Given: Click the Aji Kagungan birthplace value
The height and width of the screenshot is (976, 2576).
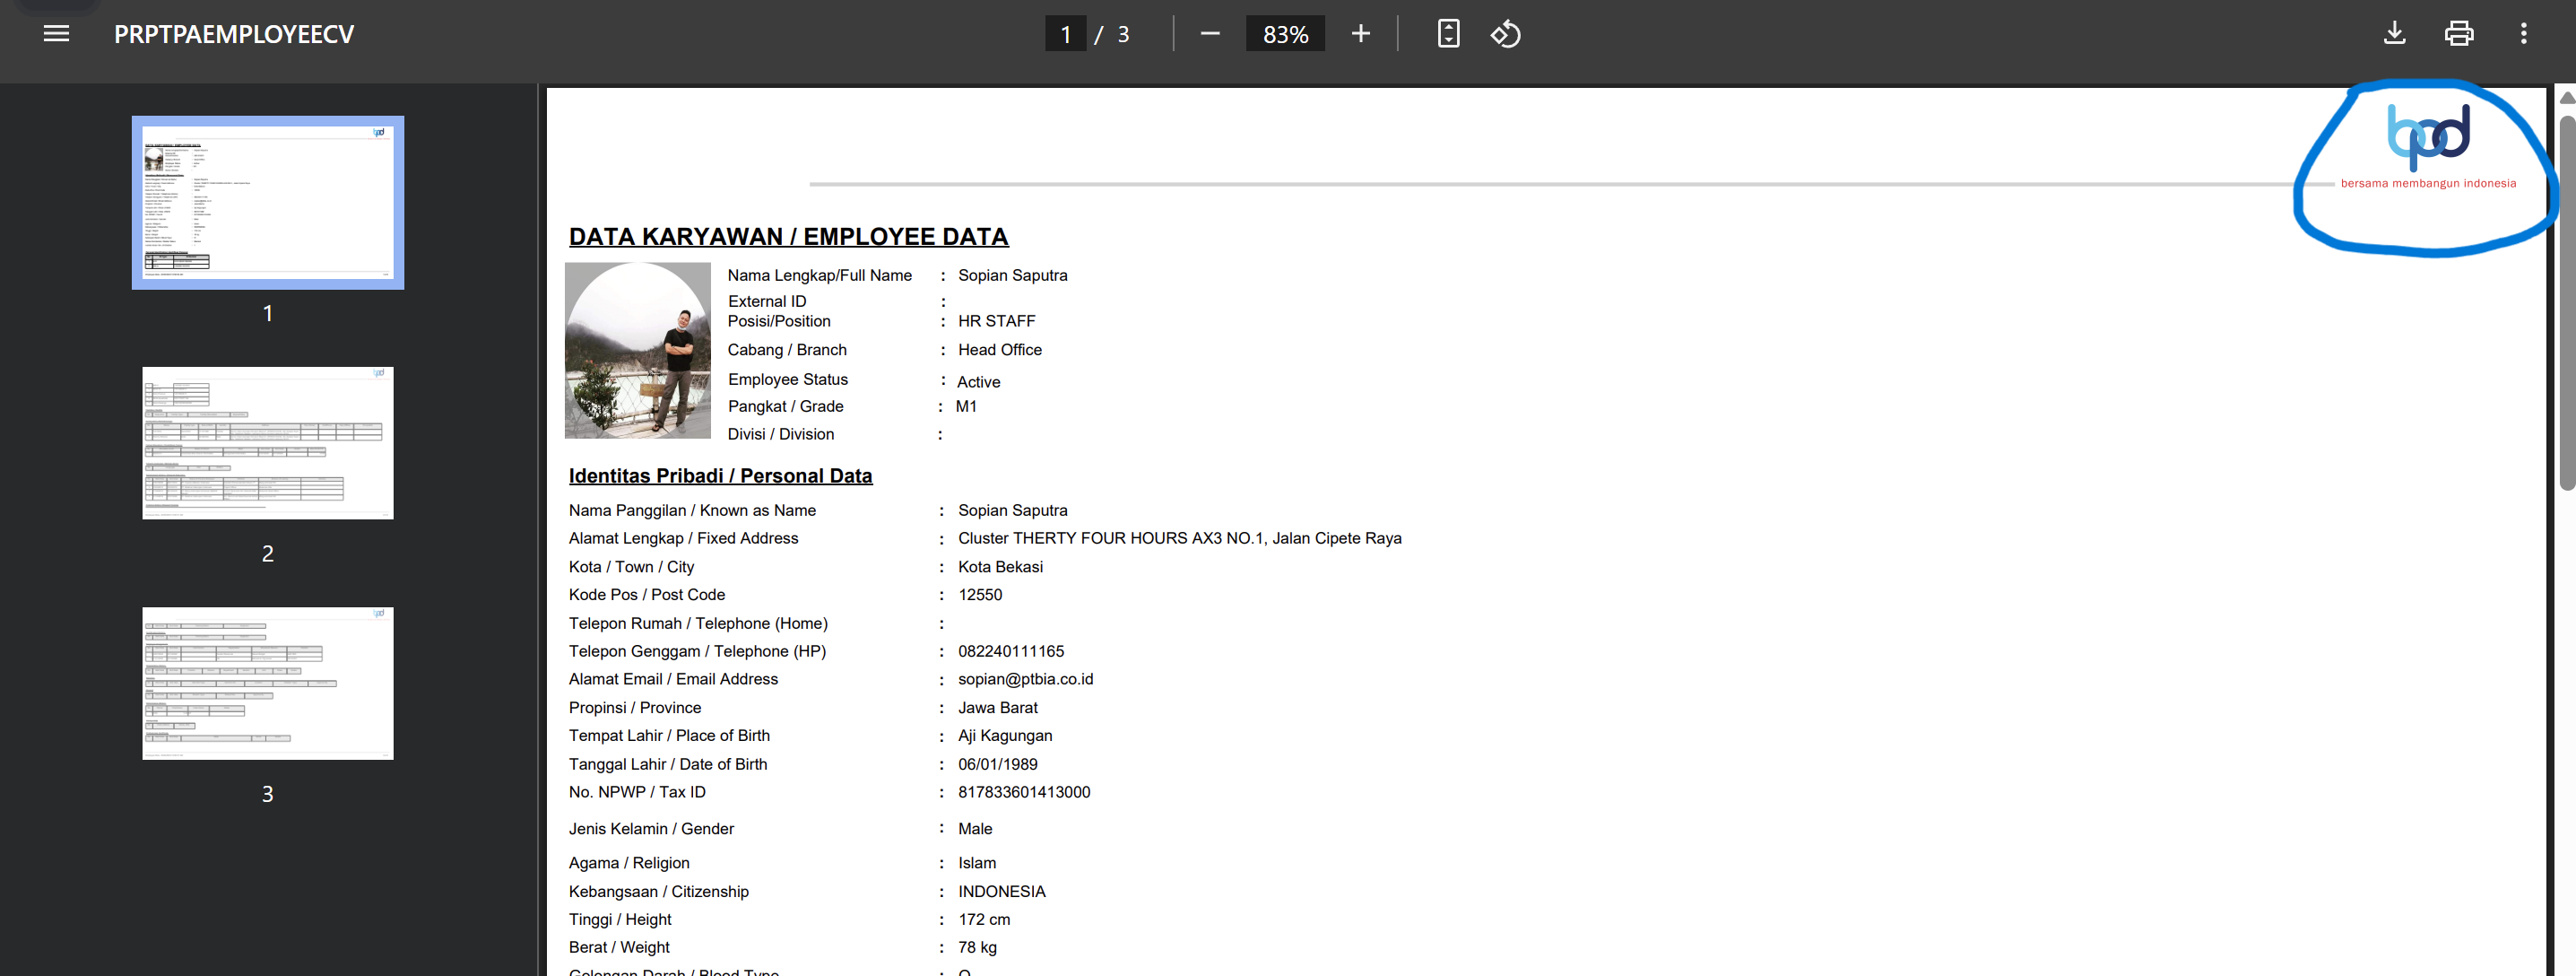Looking at the screenshot, I should pos(1005,736).
